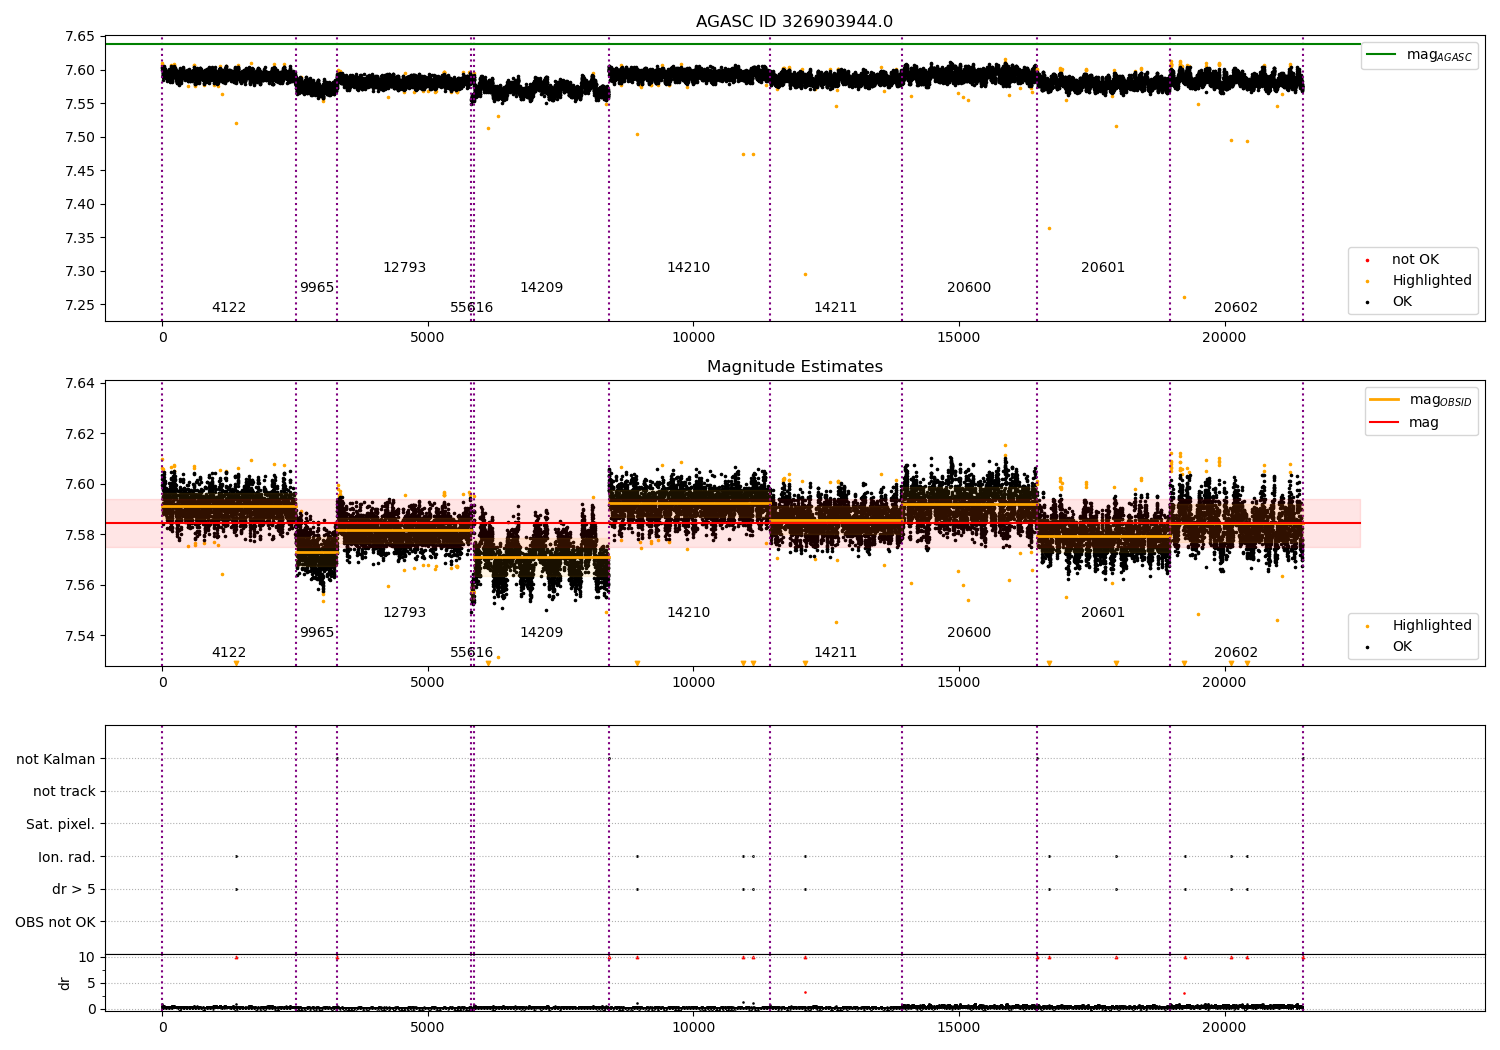Click x-axis tick 15000 in Magnitude Estimates plot
Image resolution: width=1500 pixels, height=1050 pixels.
pos(958,683)
